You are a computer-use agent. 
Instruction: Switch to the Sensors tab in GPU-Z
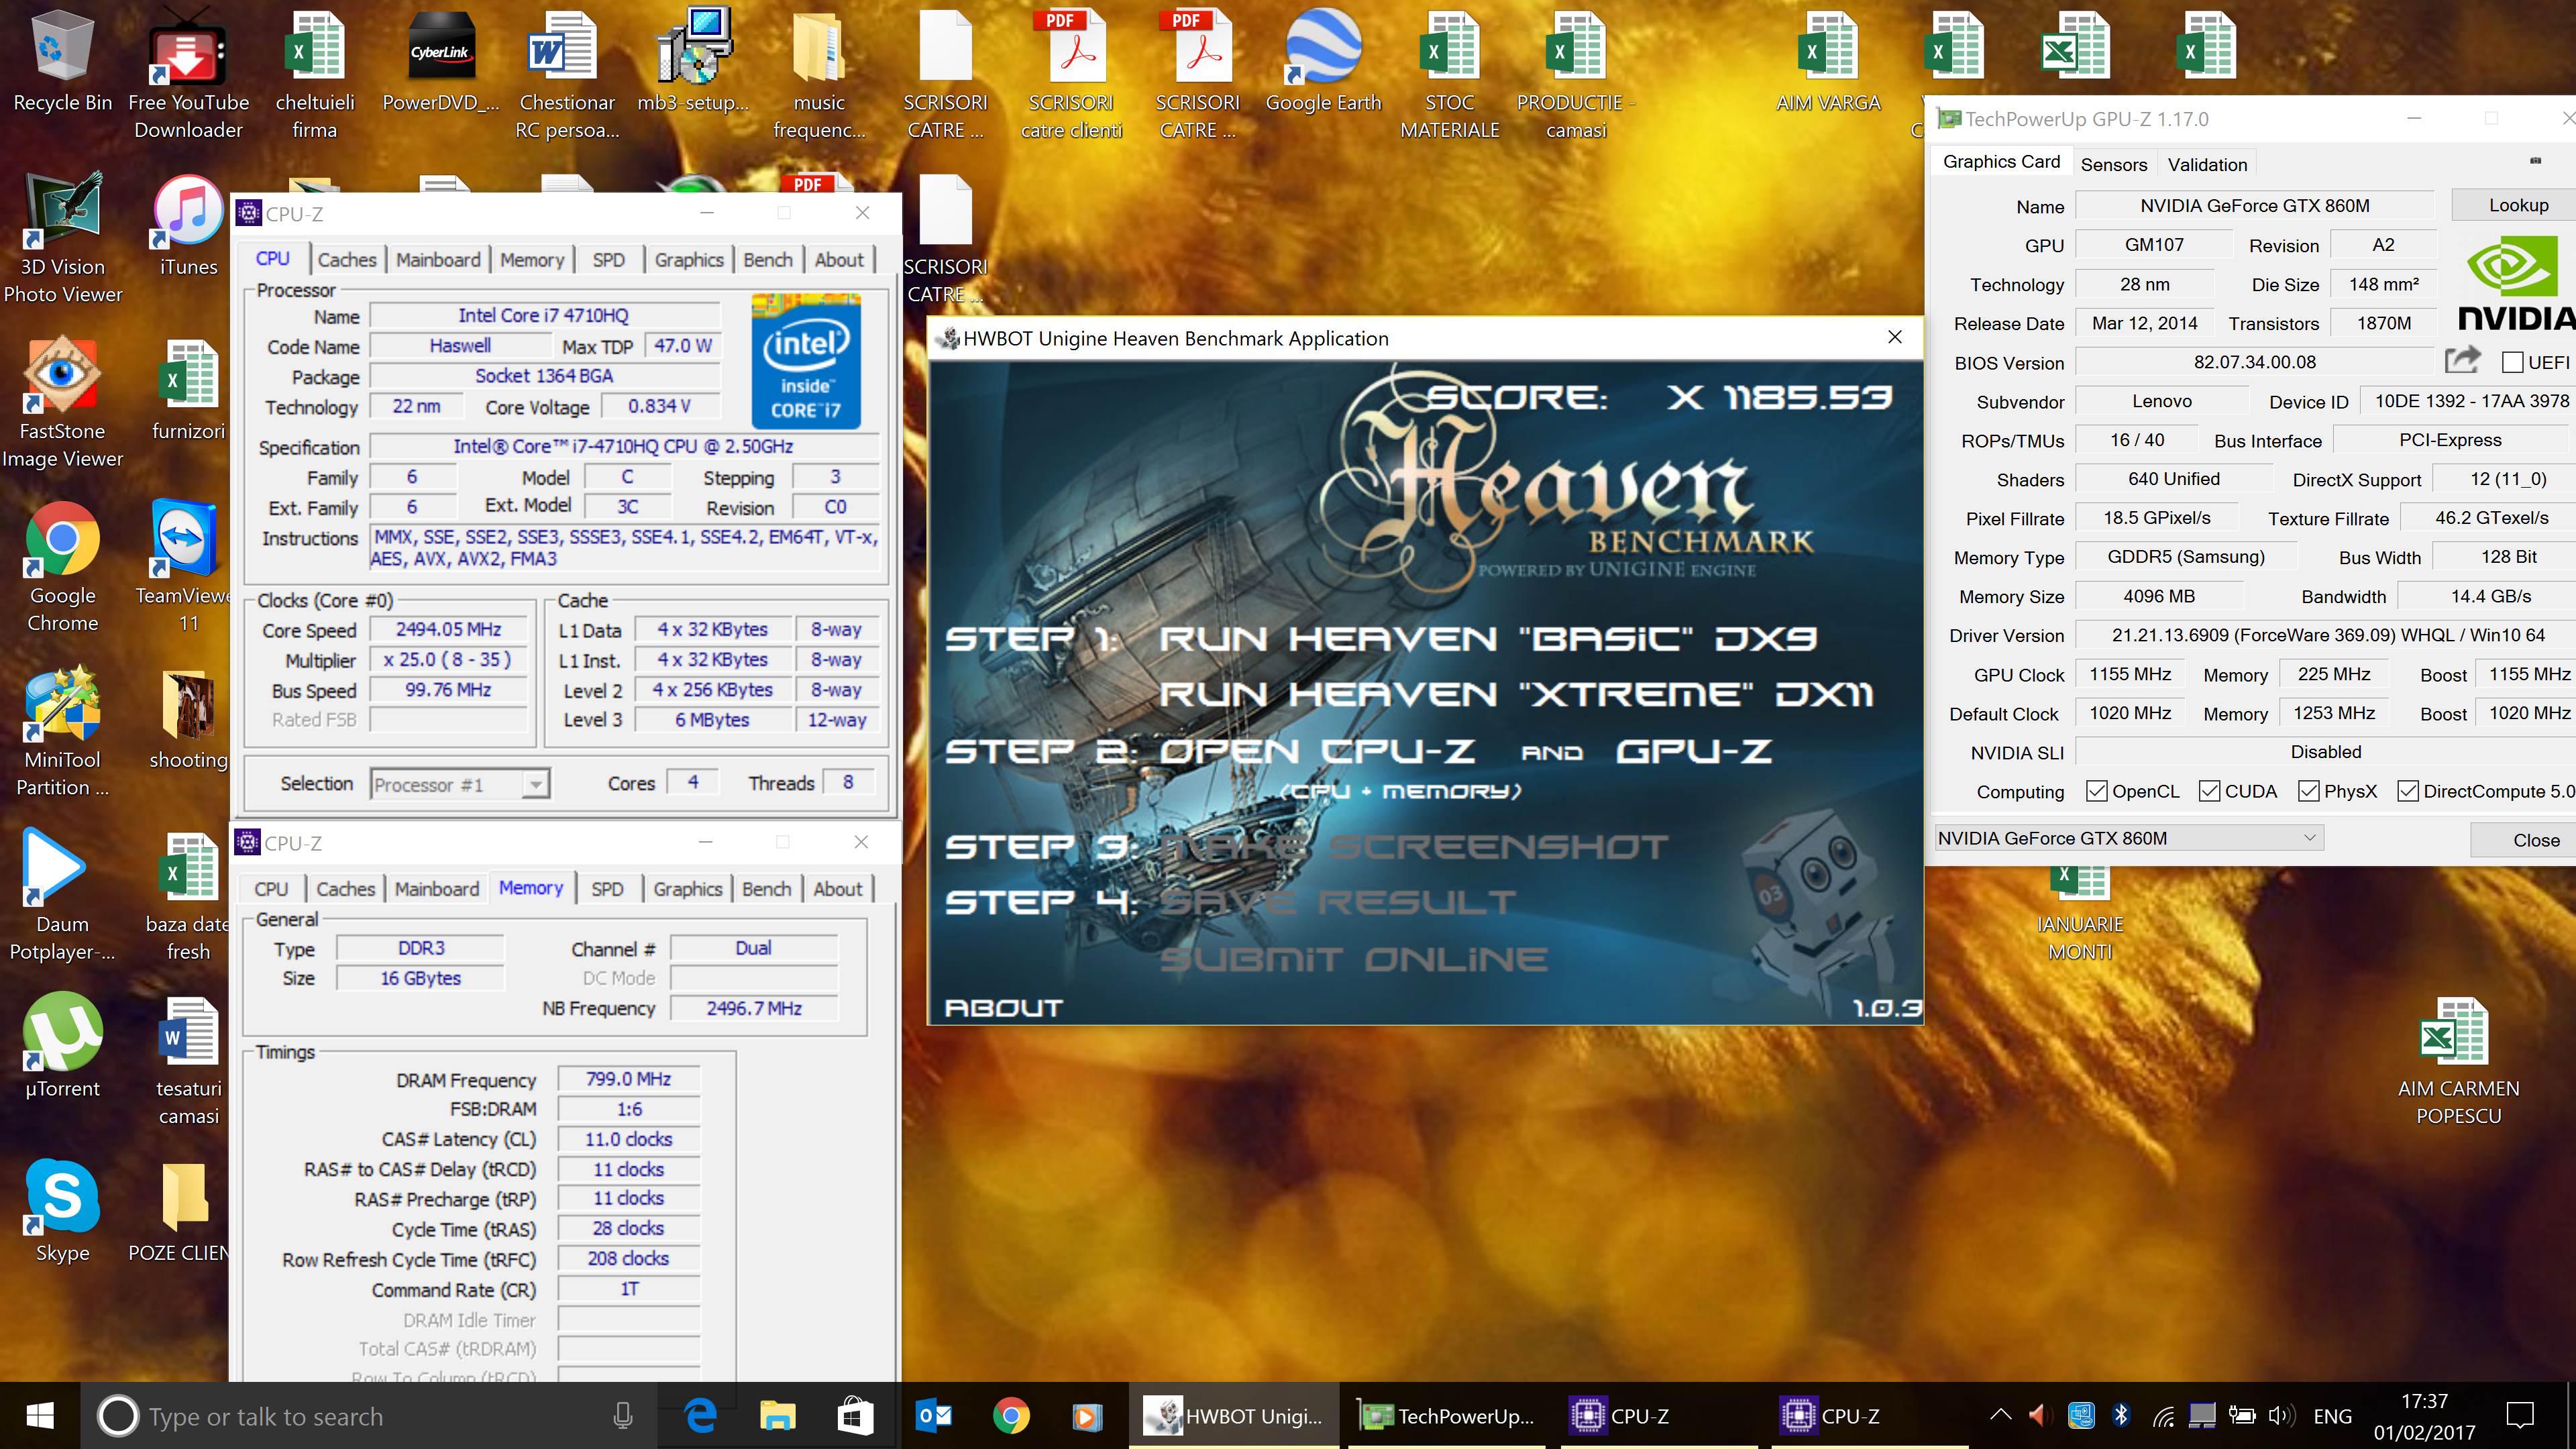click(x=2113, y=164)
